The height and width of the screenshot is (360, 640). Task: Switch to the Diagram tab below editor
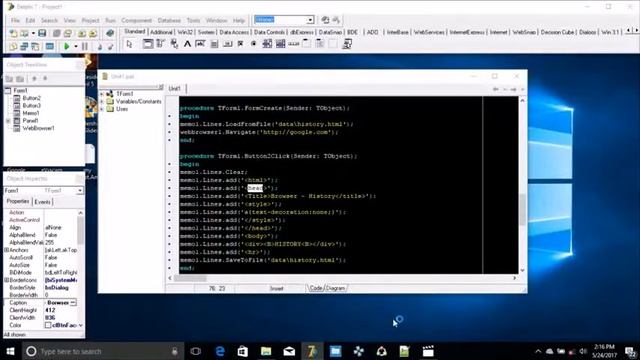[336, 288]
